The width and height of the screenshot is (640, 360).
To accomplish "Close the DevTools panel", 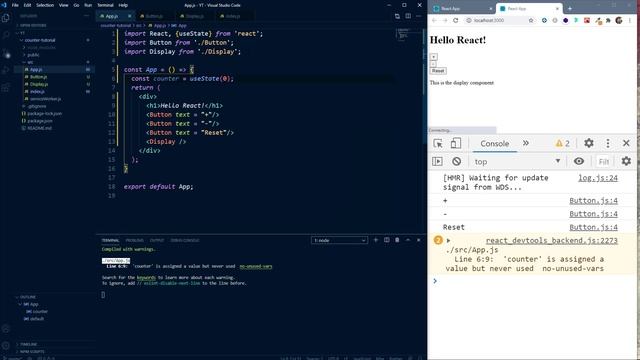I will point(626,143).
